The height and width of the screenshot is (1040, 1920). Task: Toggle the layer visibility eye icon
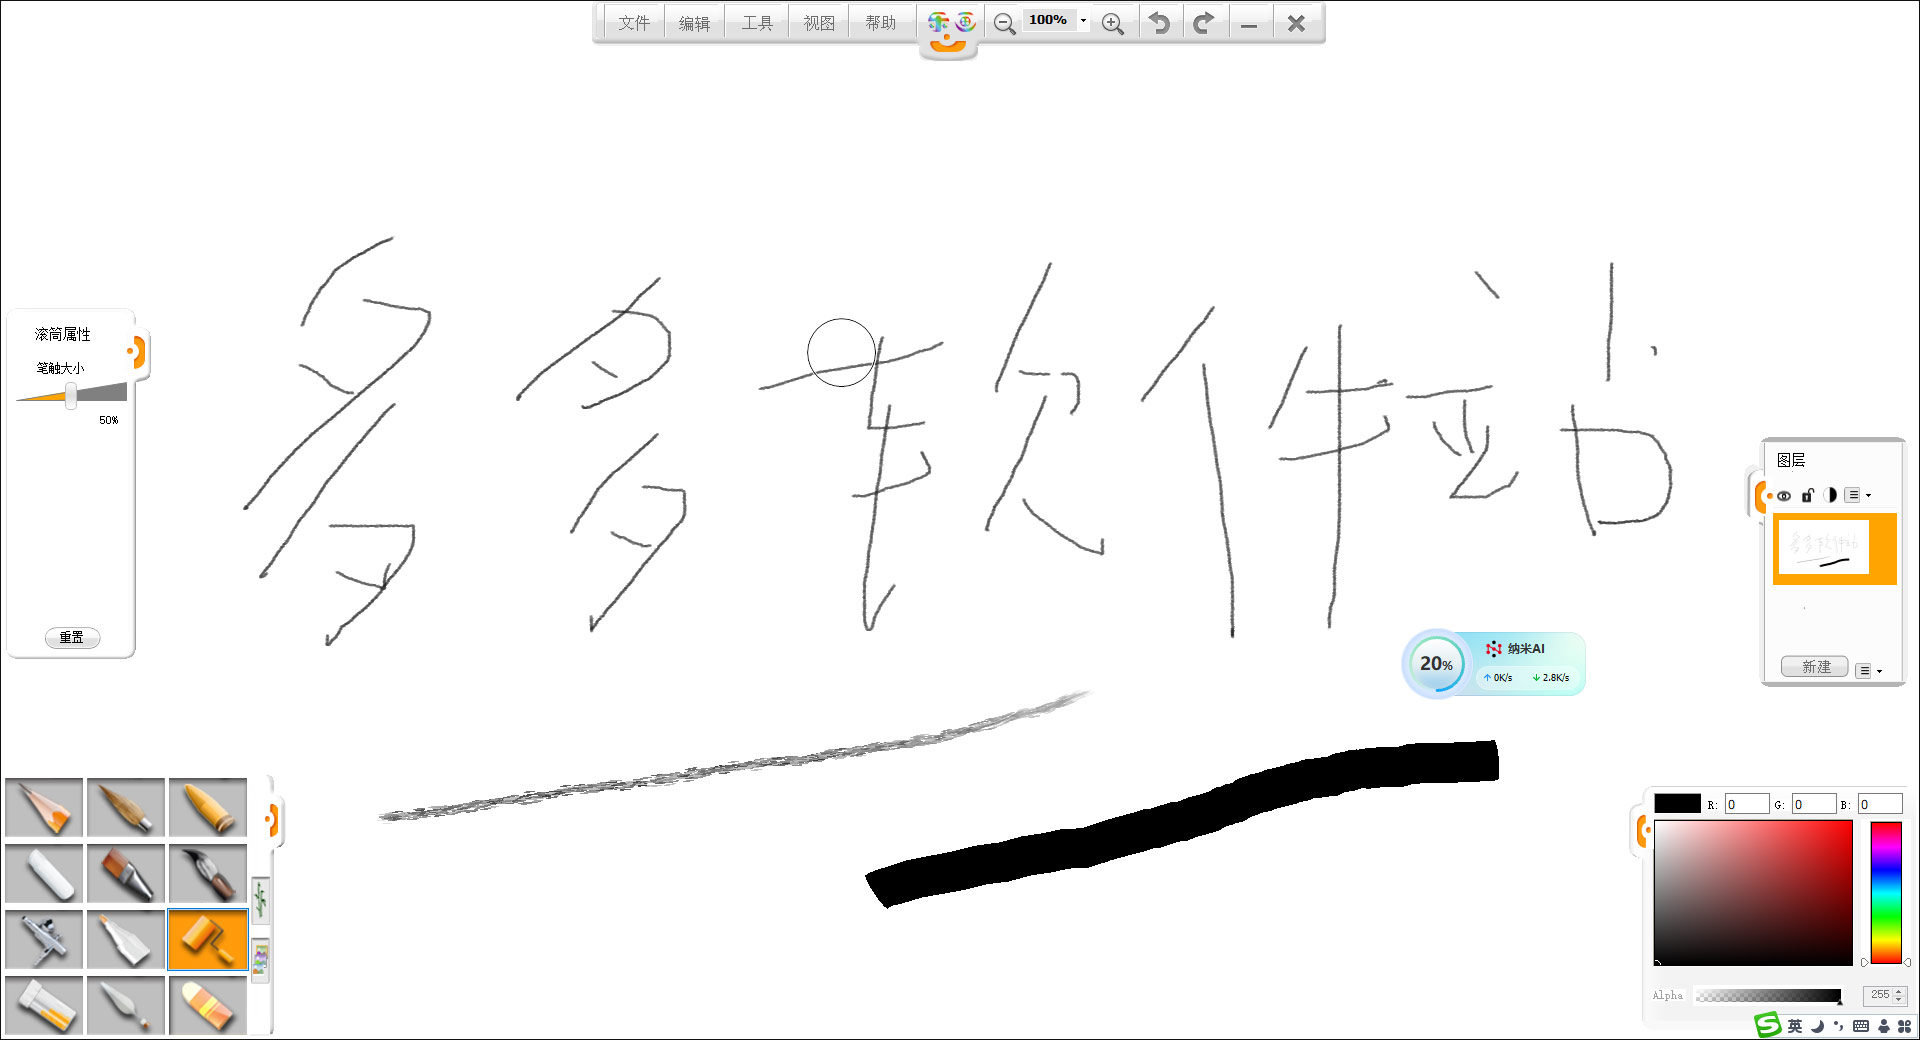pos(1783,495)
